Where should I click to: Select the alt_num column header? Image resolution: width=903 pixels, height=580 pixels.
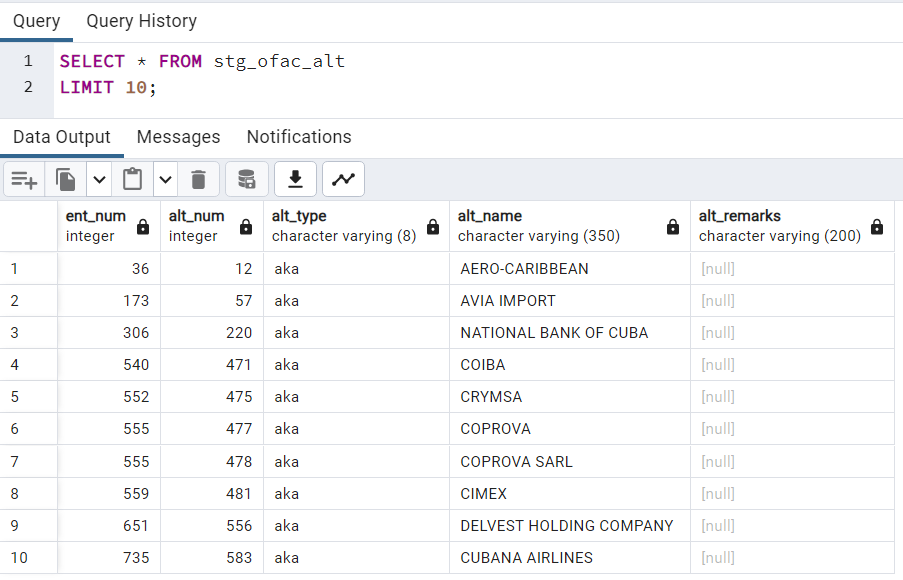click(x=212, y=226)
